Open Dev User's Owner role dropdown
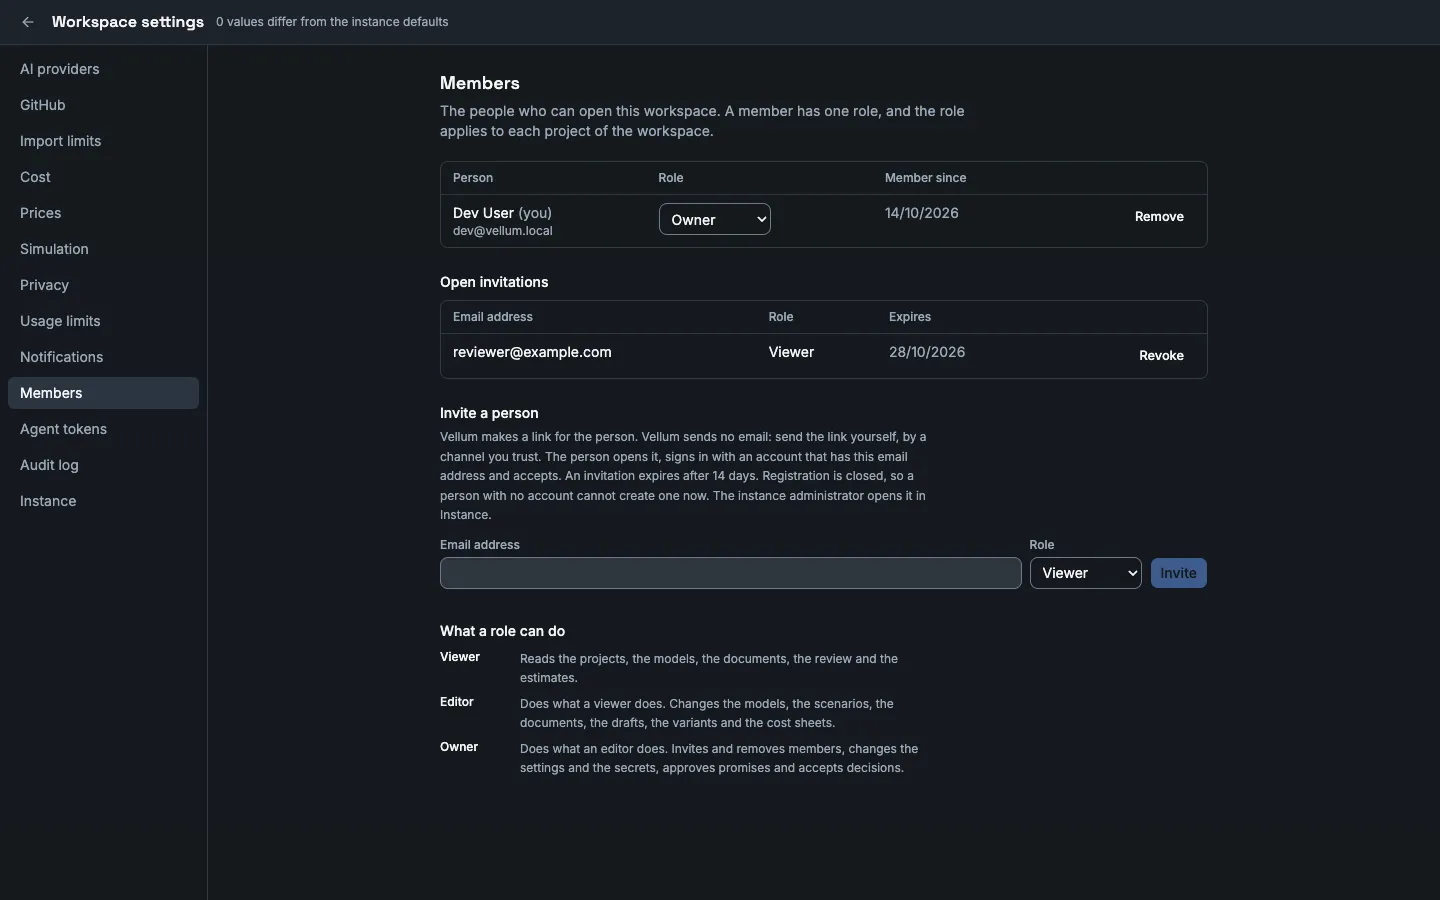Viewport: 1440px width, 900px height. pyautogui.click(x=715, y=219)
